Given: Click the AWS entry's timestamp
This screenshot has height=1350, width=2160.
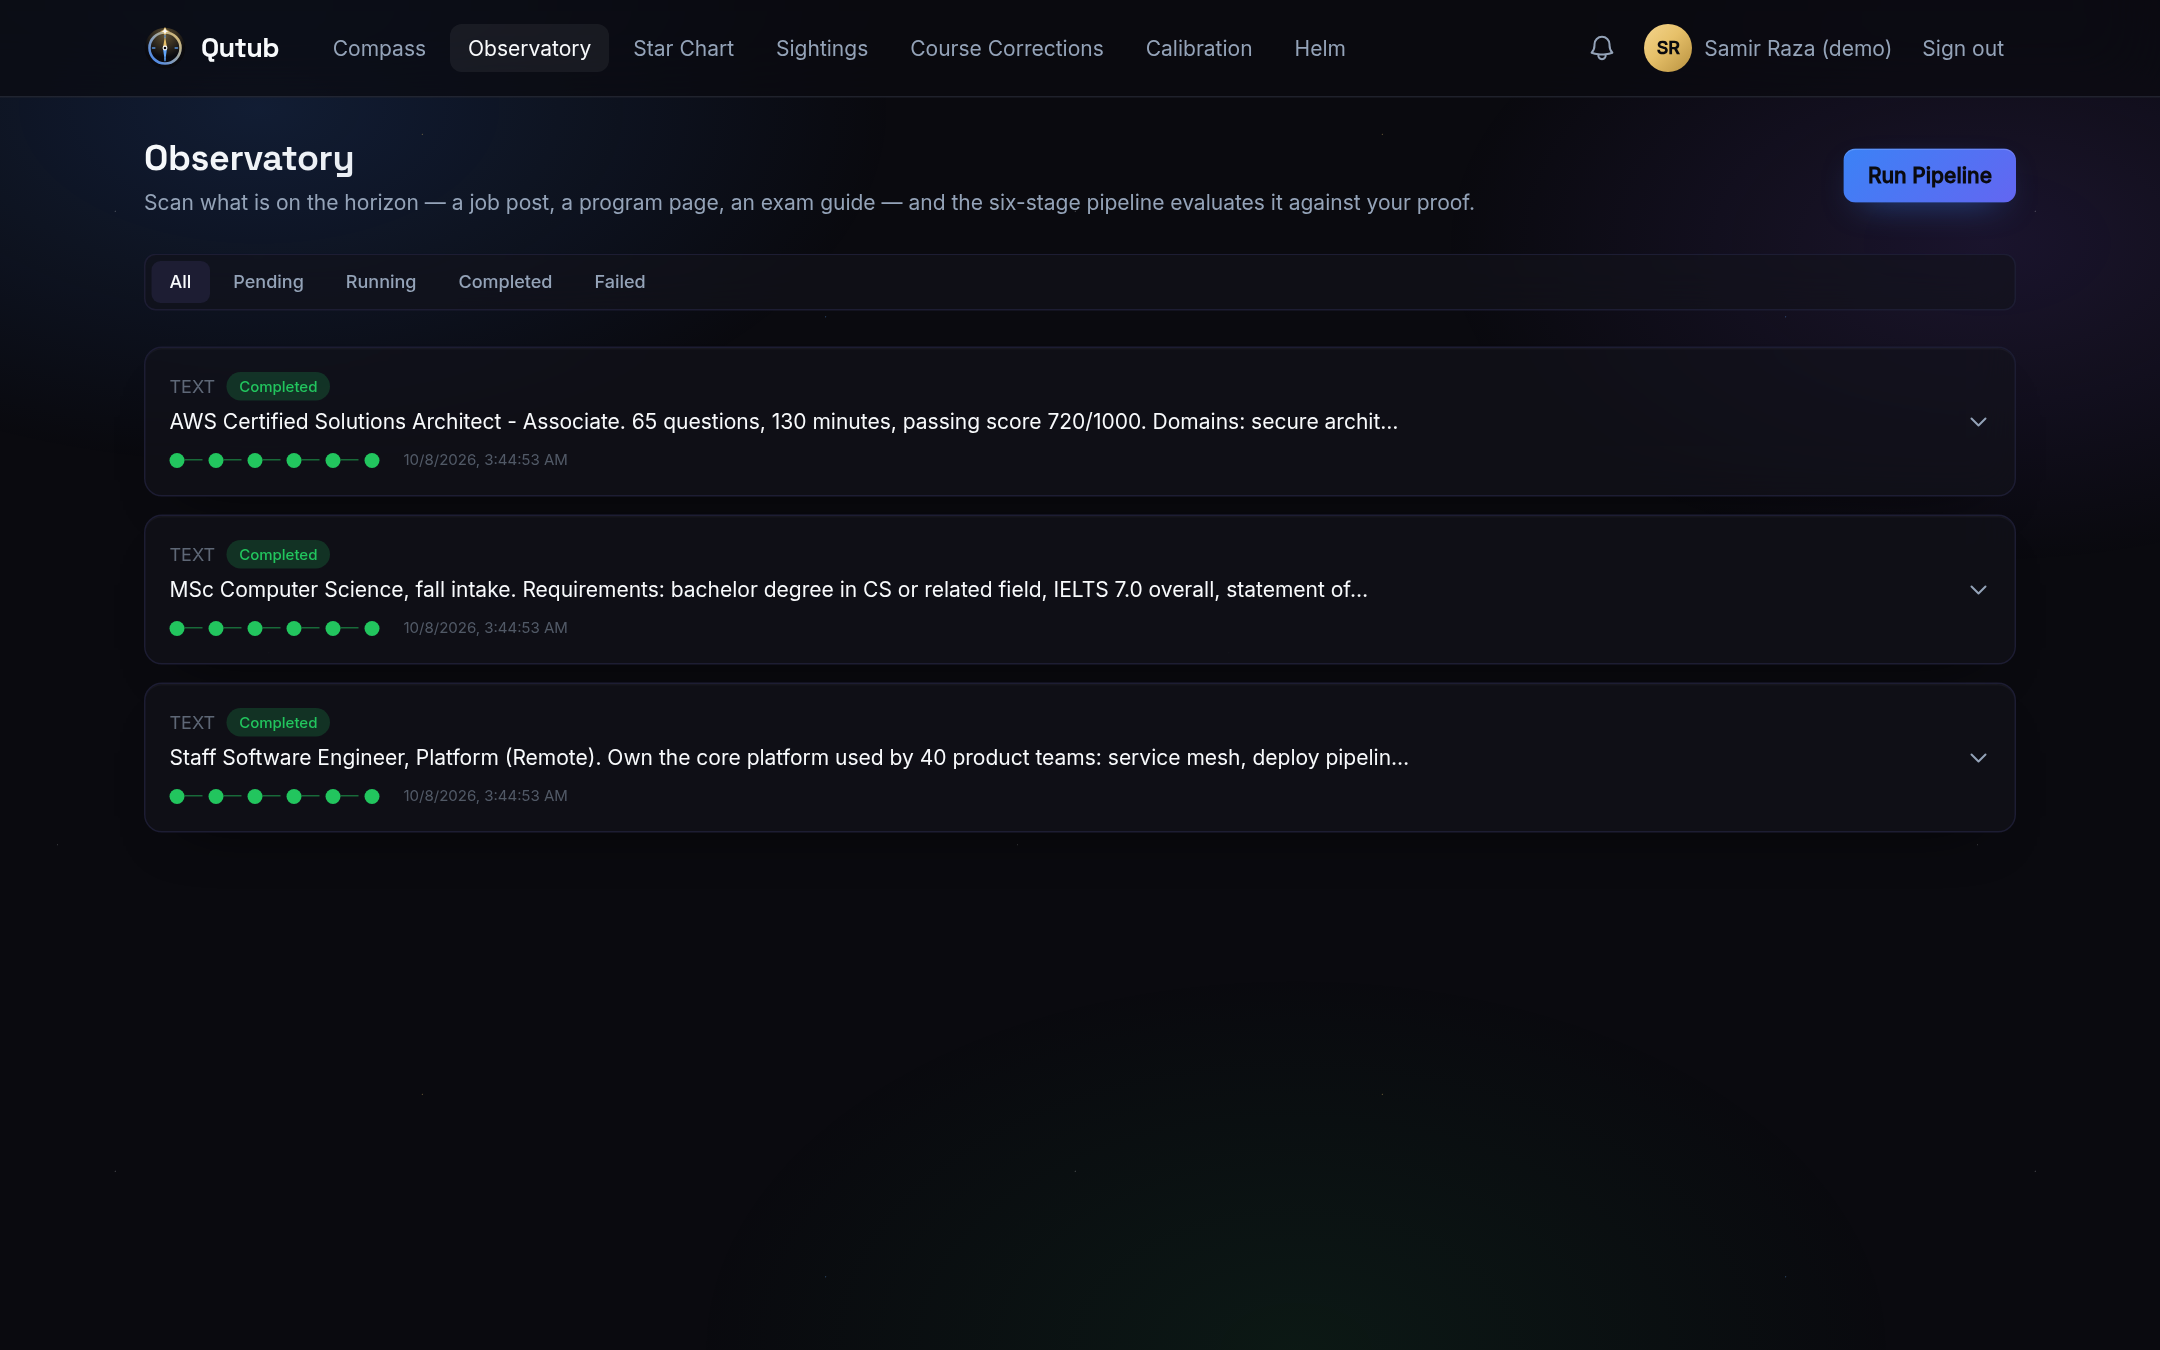Looking at the screenshot, I should pos(485,460).
